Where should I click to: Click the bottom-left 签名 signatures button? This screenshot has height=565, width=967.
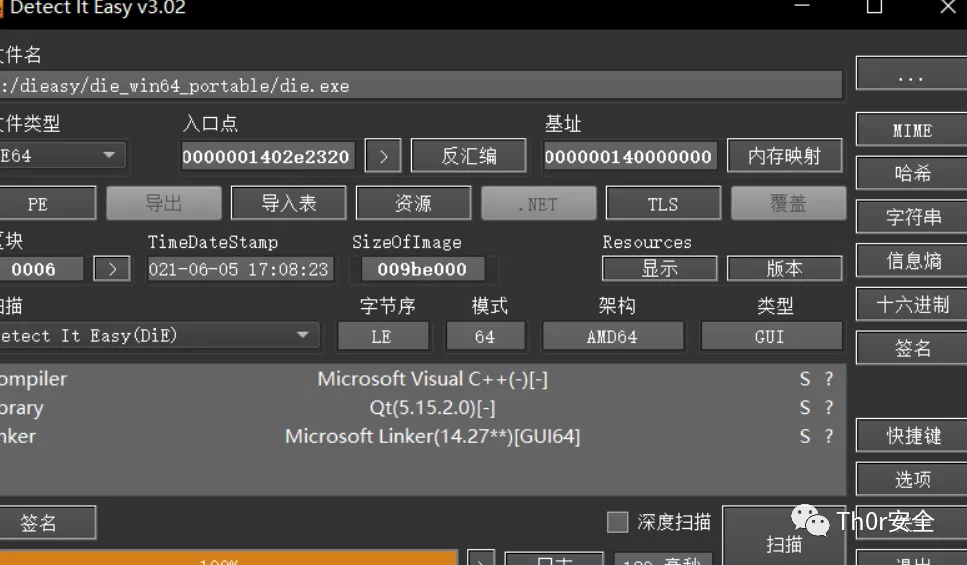(x=47, y=523)
